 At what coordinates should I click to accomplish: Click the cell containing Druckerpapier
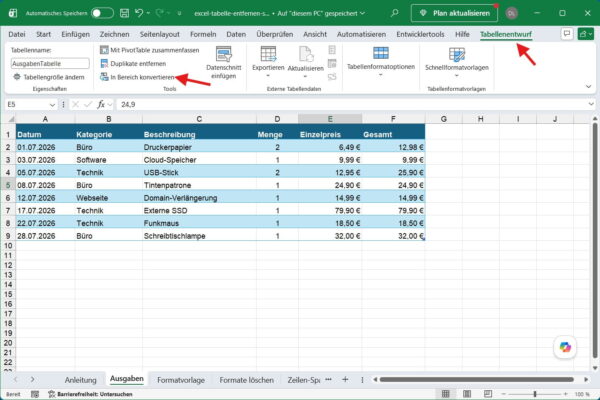coord(199,147)
